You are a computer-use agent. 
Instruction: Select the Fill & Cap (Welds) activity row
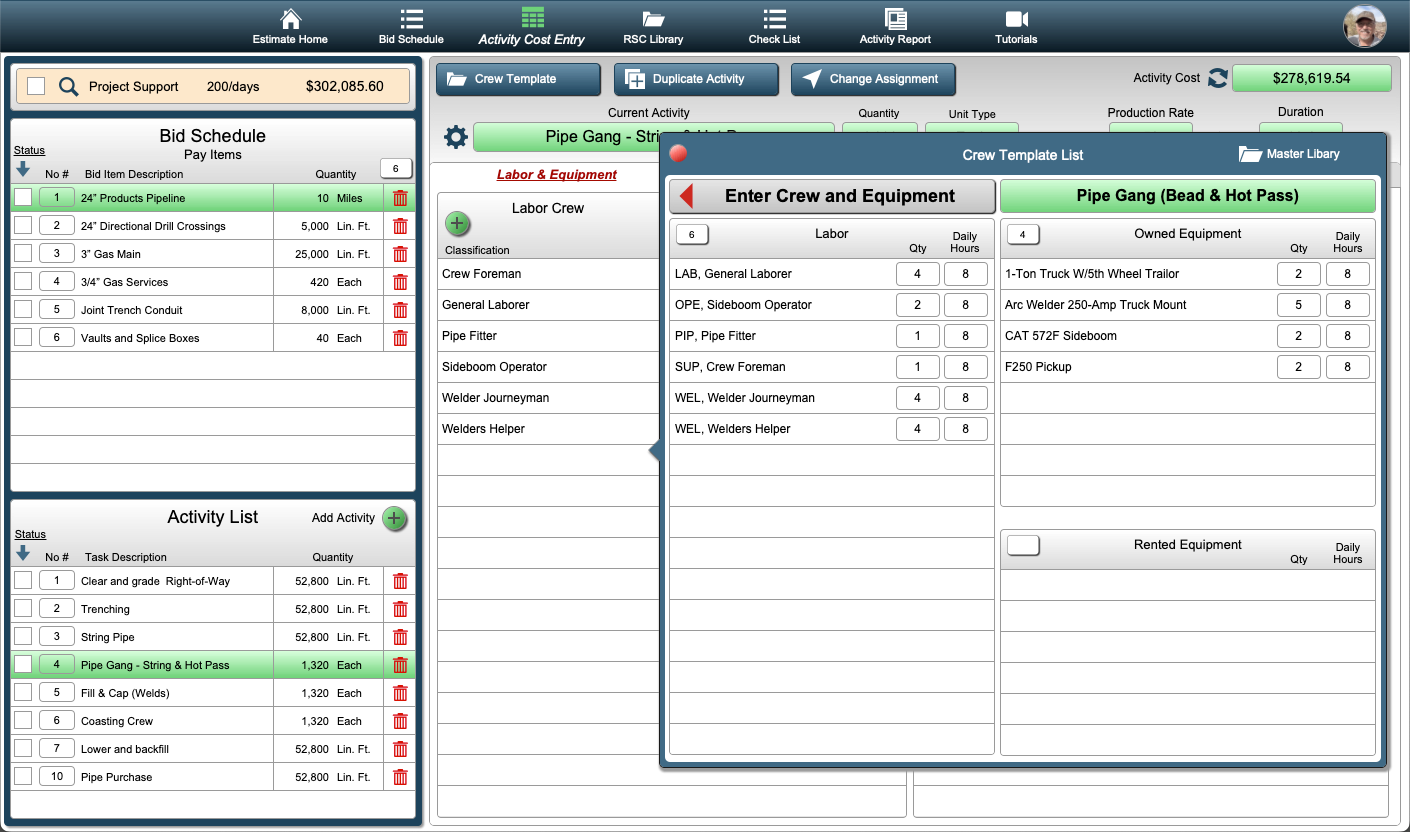coord(213,693)
